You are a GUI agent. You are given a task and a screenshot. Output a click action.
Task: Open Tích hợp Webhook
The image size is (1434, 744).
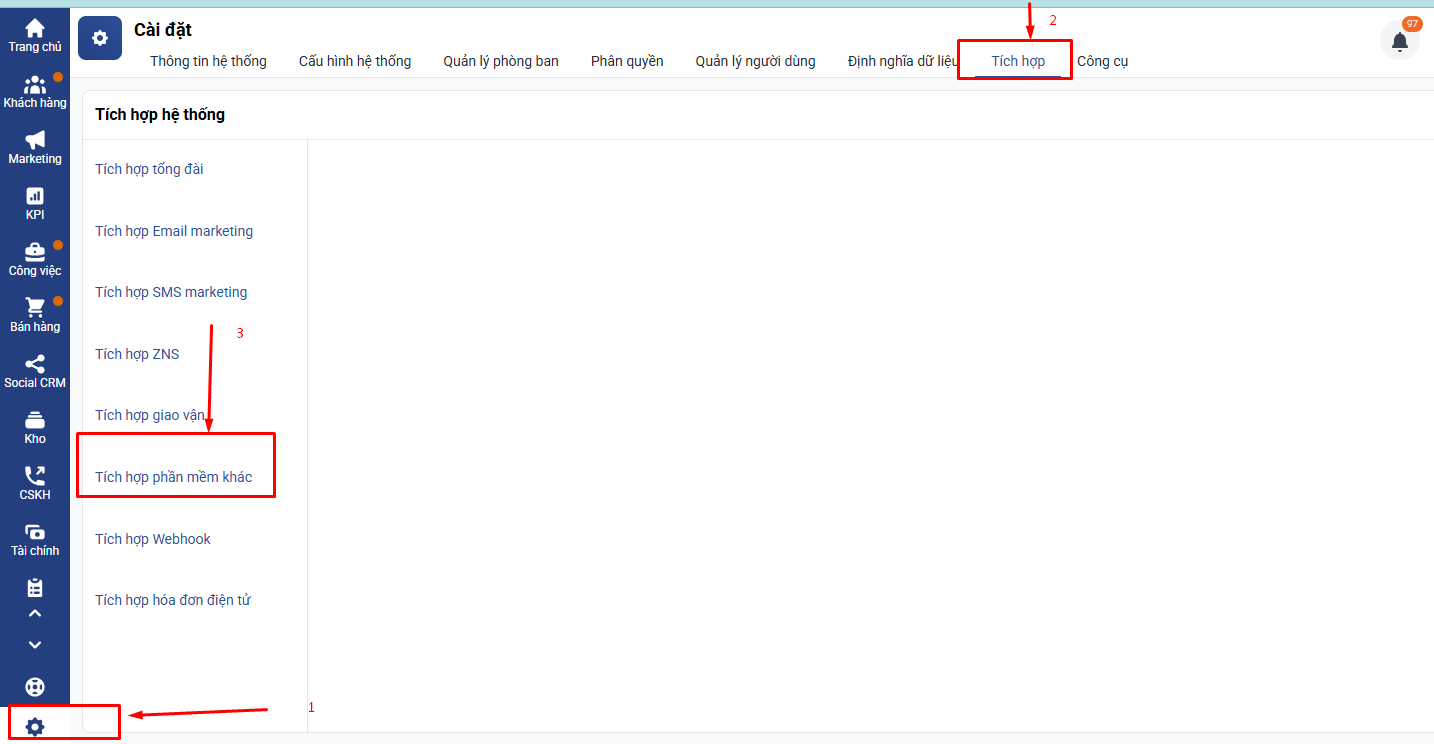[153, 539]
